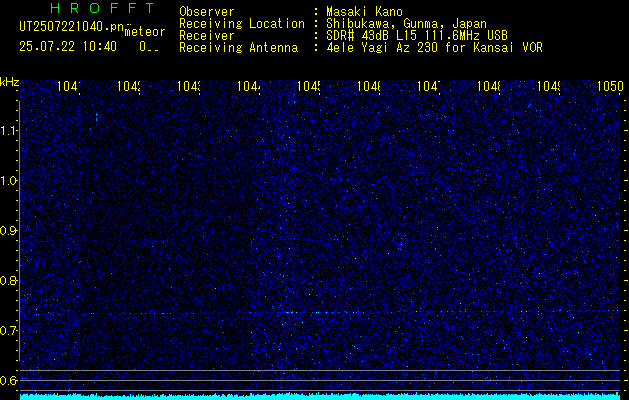Click the cyan signal-level strip along the bottom edge
The image size is (629, 400).
(x=320, y=397)
